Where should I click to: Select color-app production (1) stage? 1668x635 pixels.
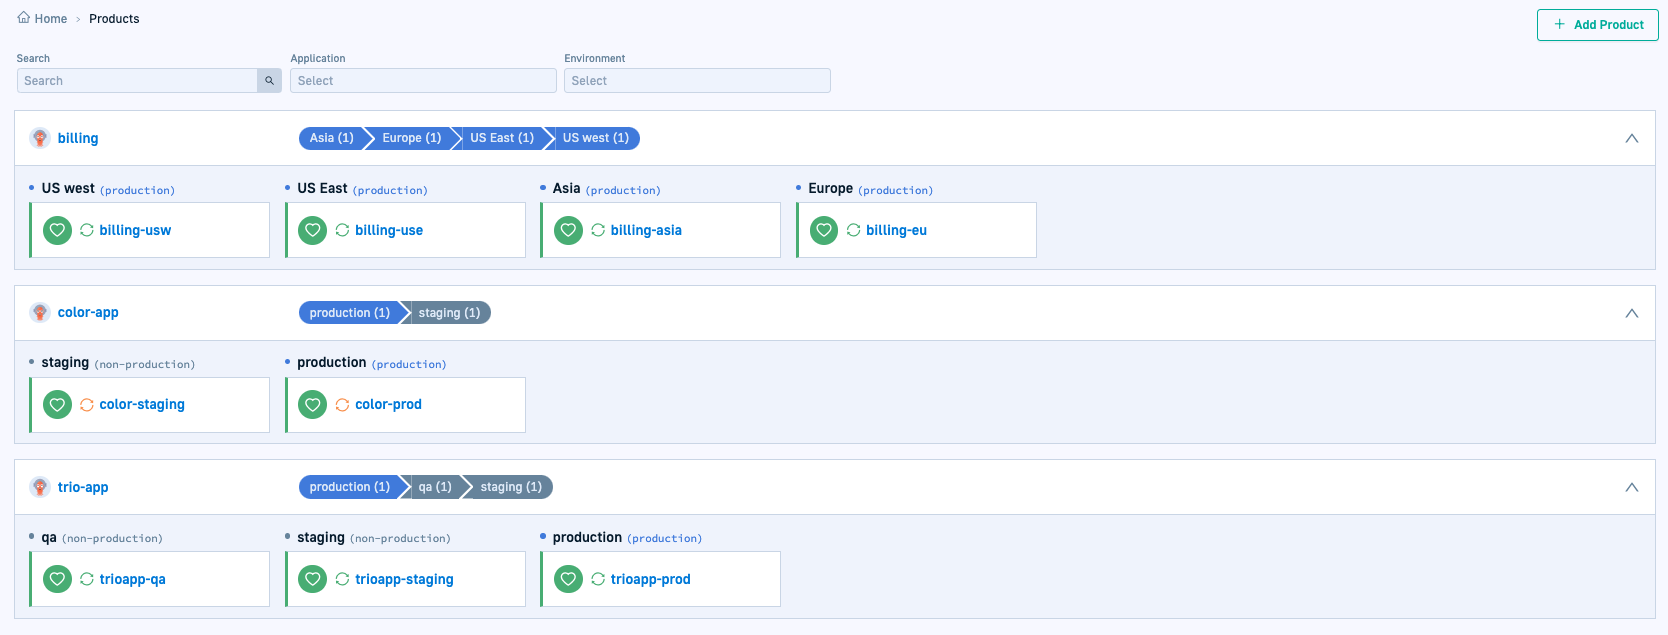coord(350,313)
